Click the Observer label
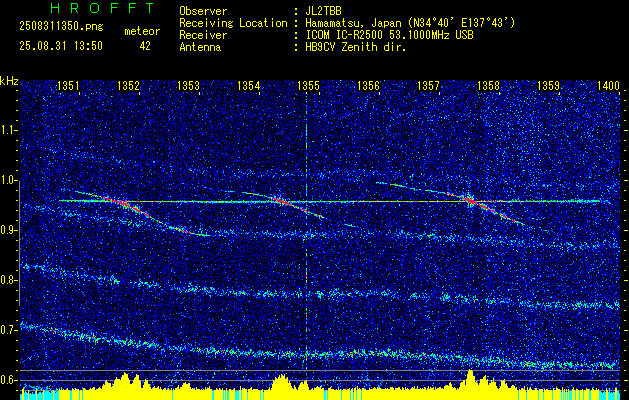The height and width of the screenshot is (400, 629). [x=203, y=11]
